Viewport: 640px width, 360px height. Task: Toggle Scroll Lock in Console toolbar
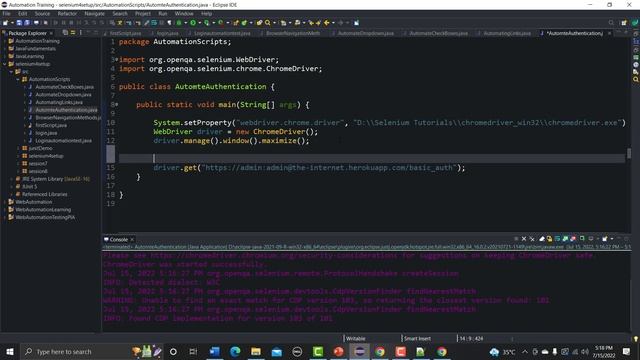[x=549, y=239]
